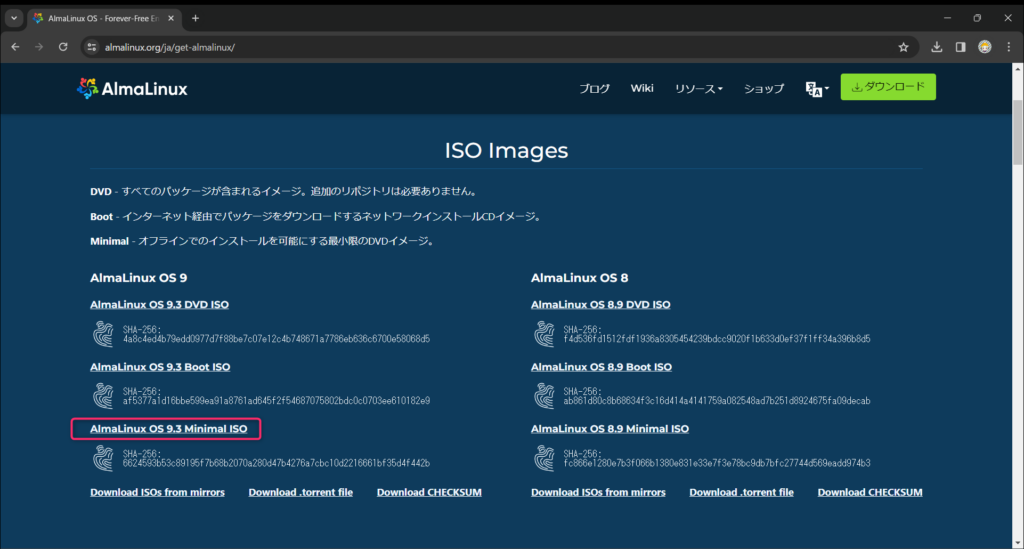Open the tab search dropdown arrow
This screenshot has height=549, width=1024.
[14, 18]
